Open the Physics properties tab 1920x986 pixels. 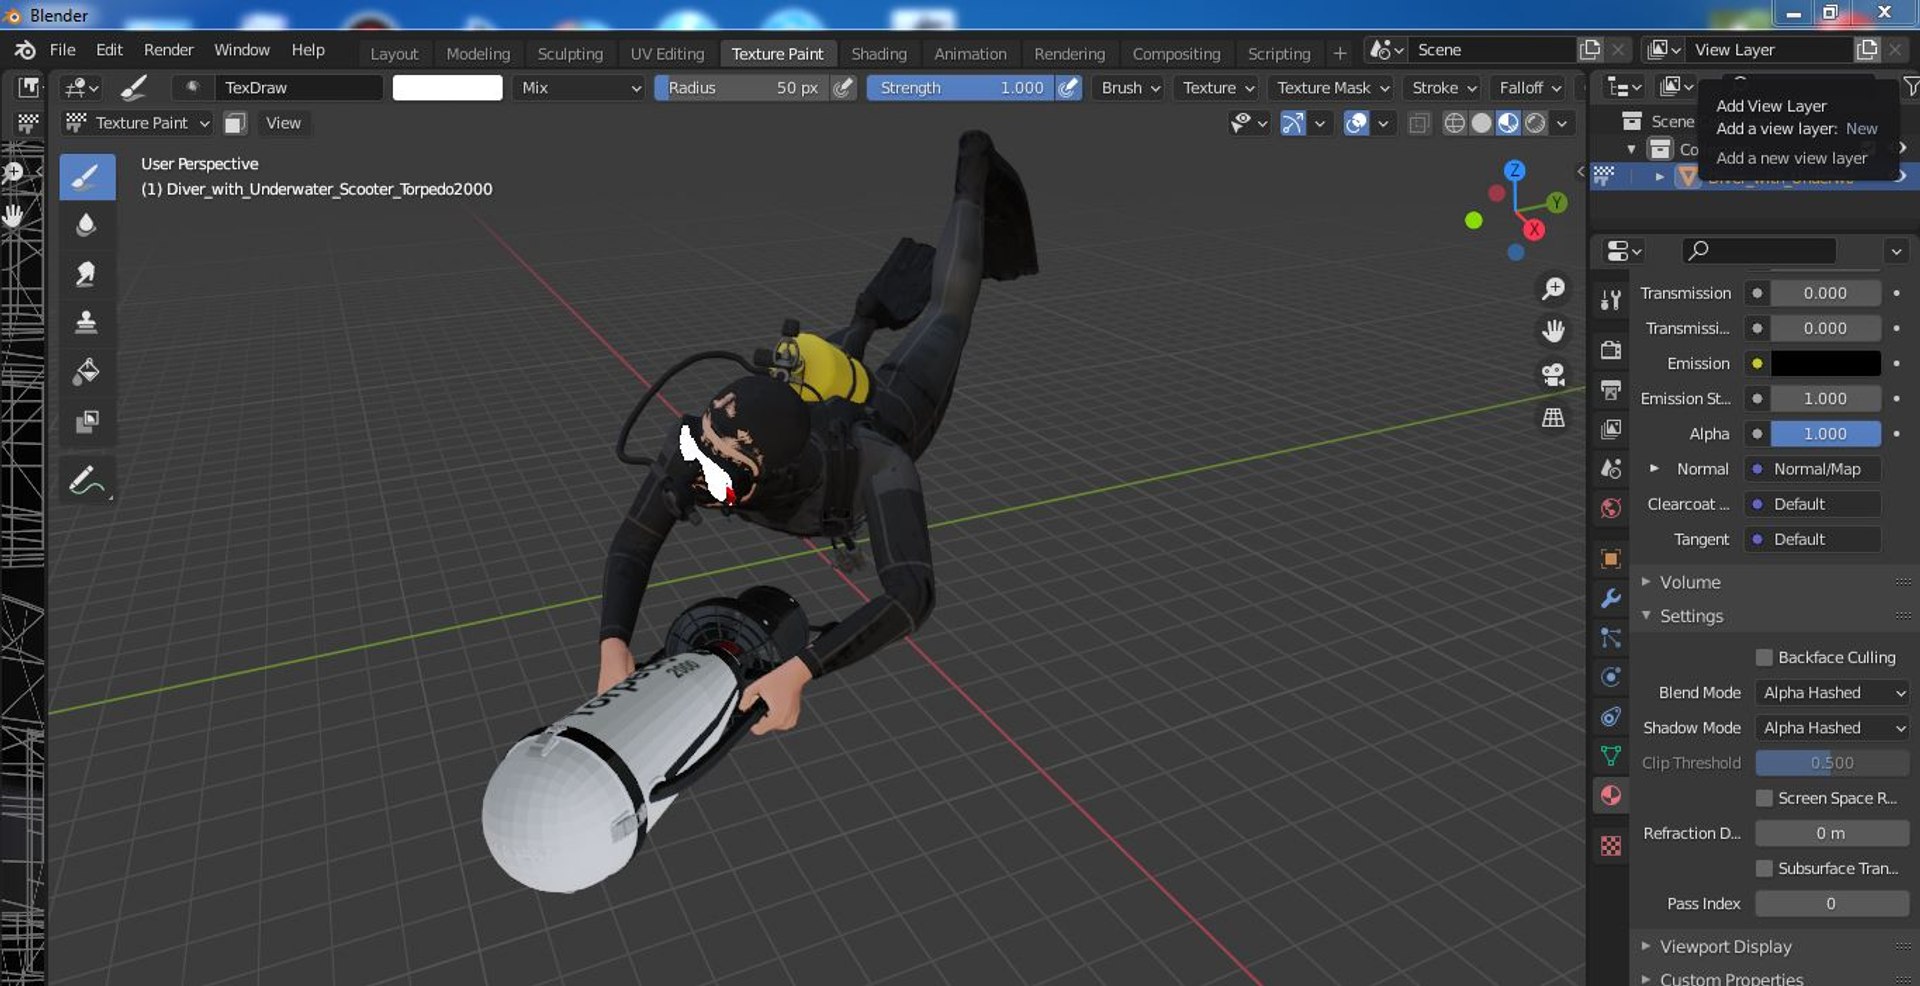[x=1610, y=677]
